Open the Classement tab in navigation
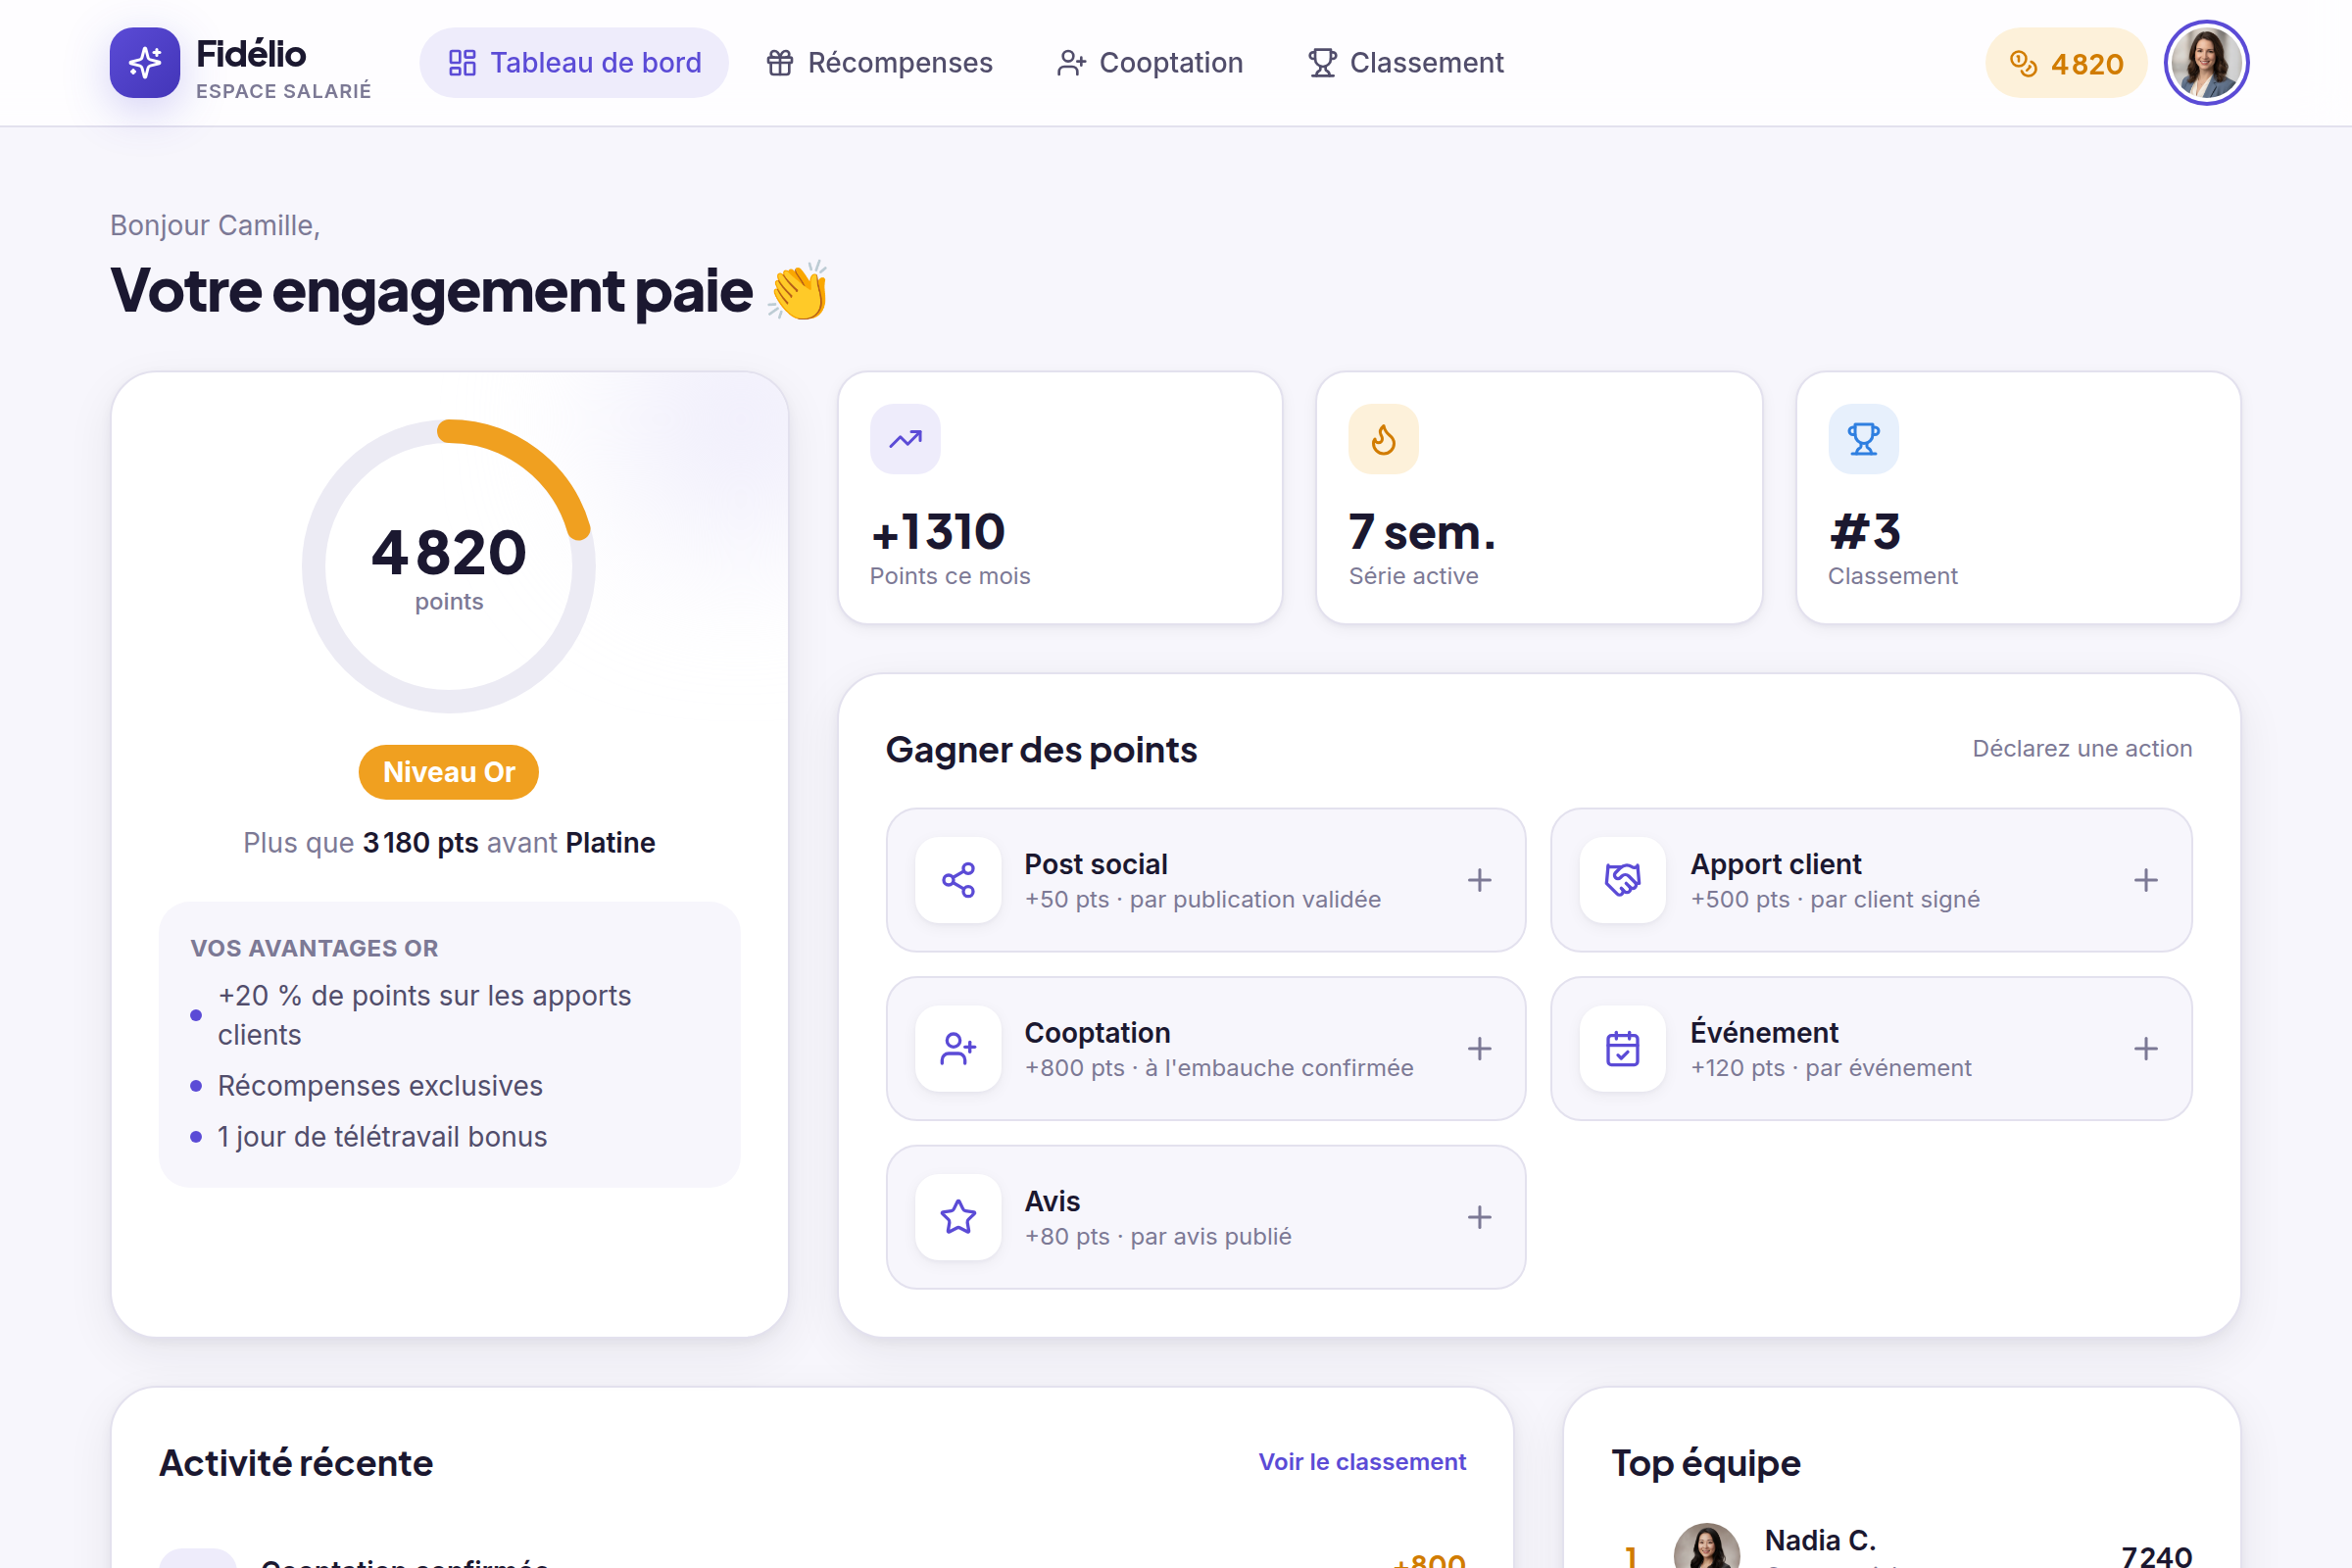 1406,63
